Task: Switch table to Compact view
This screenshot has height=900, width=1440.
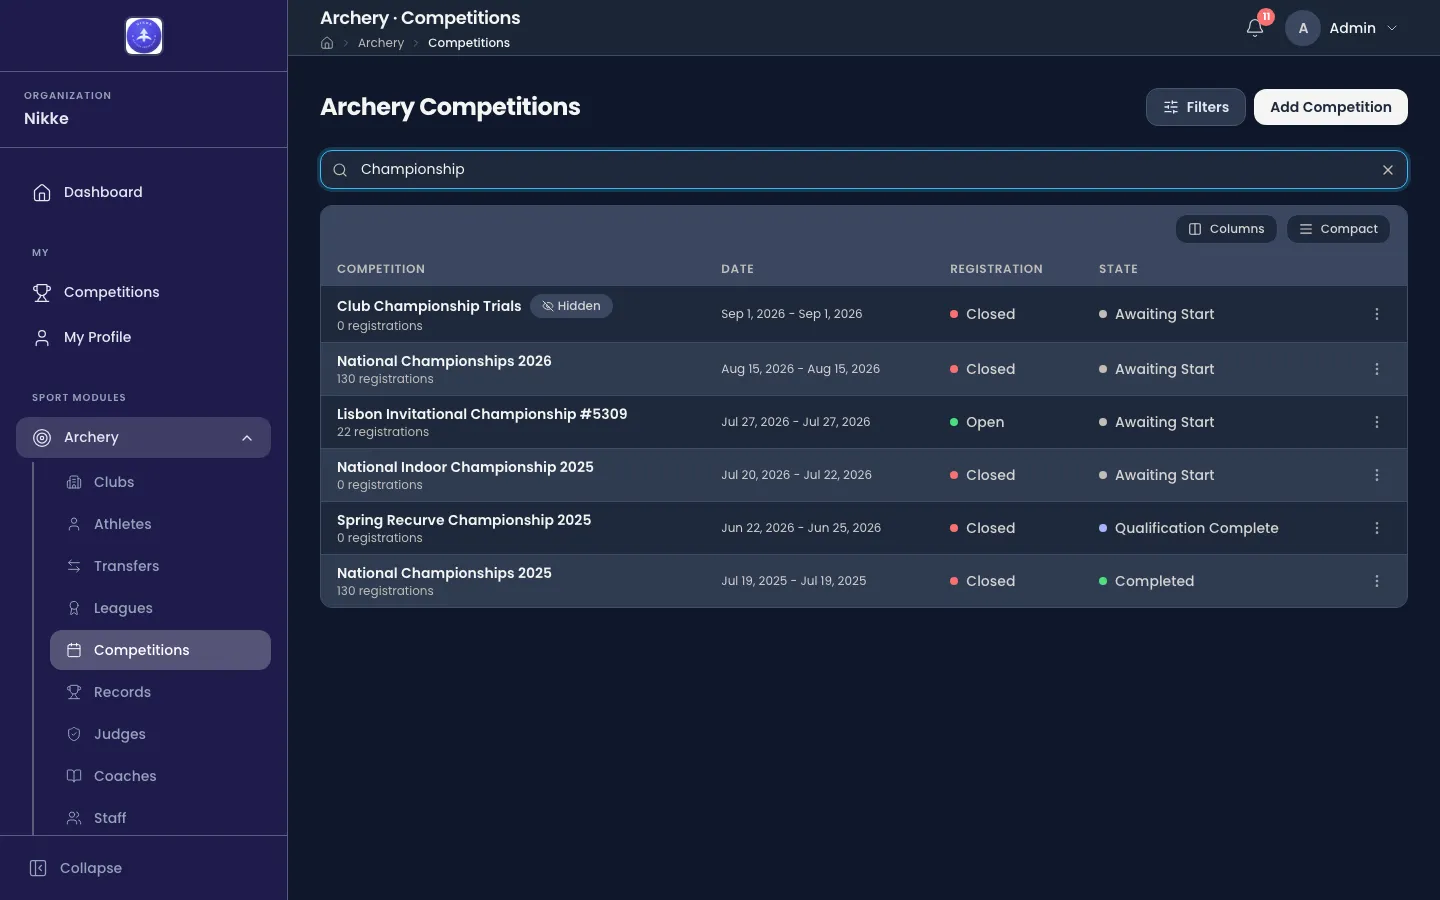Action: (x=1338, y=229)
